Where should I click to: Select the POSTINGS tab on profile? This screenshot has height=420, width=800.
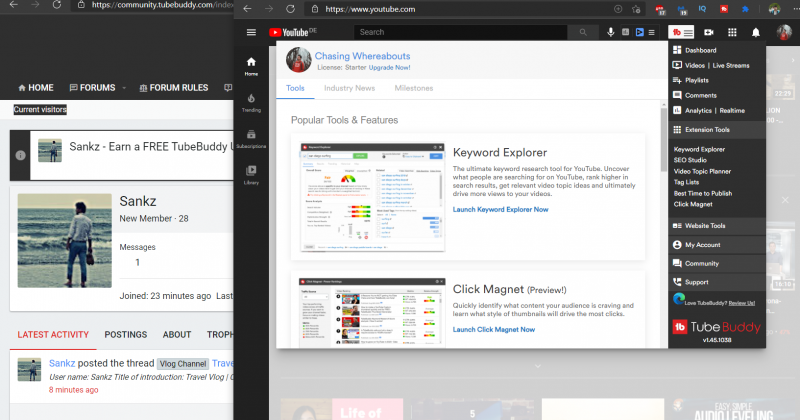coord(126,334)
